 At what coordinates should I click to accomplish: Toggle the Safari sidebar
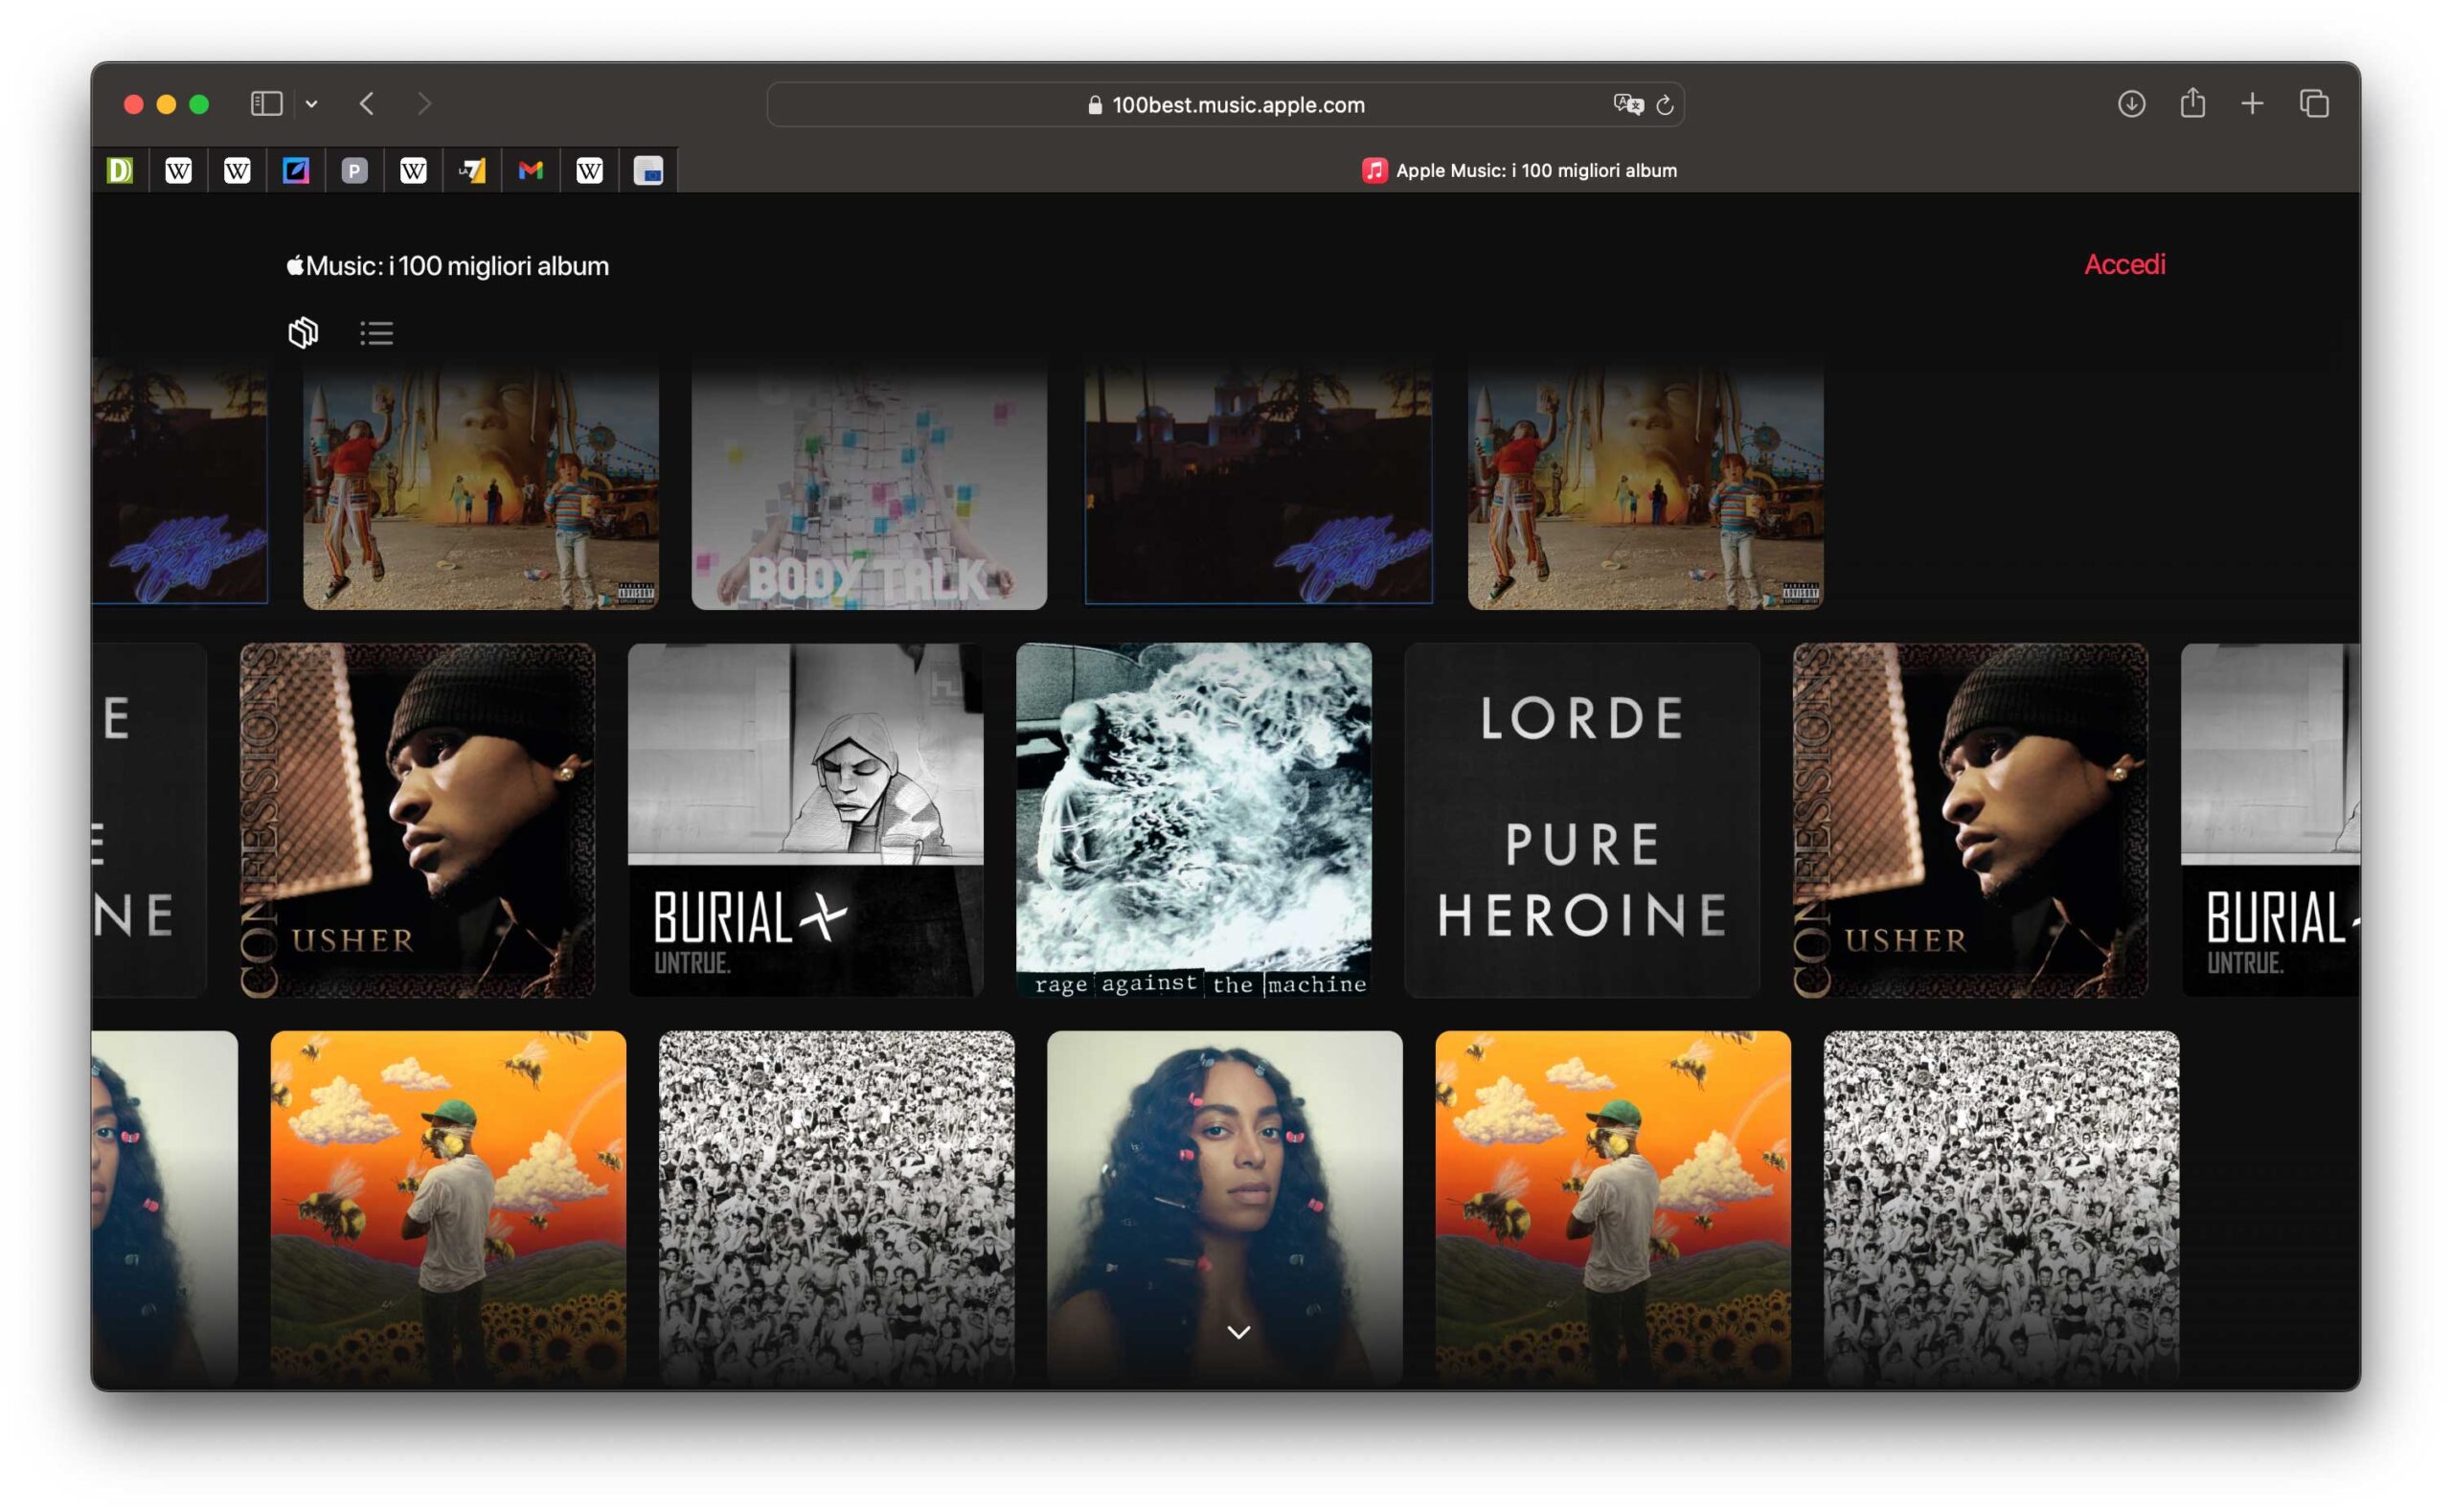pyautogui.click(x=266, y=104)
